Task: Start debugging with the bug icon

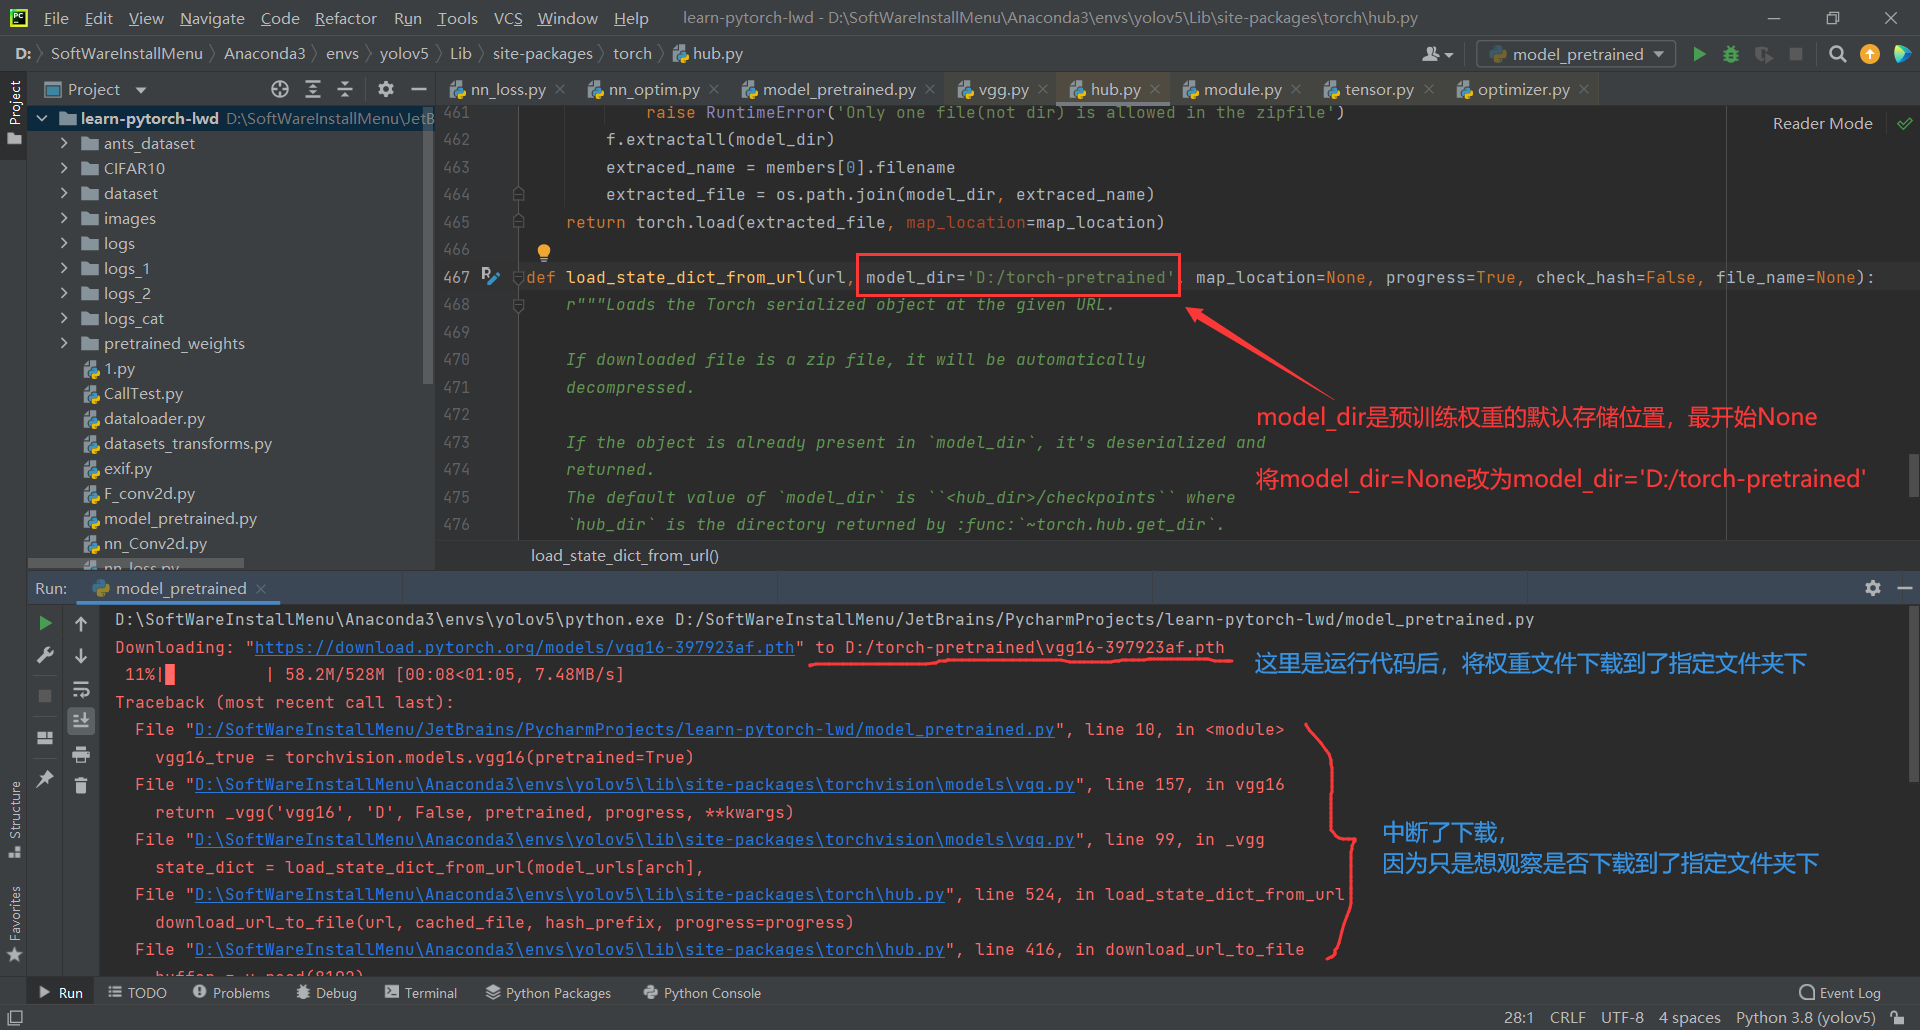Action: pyautogui.click(x=1731, y=54)
